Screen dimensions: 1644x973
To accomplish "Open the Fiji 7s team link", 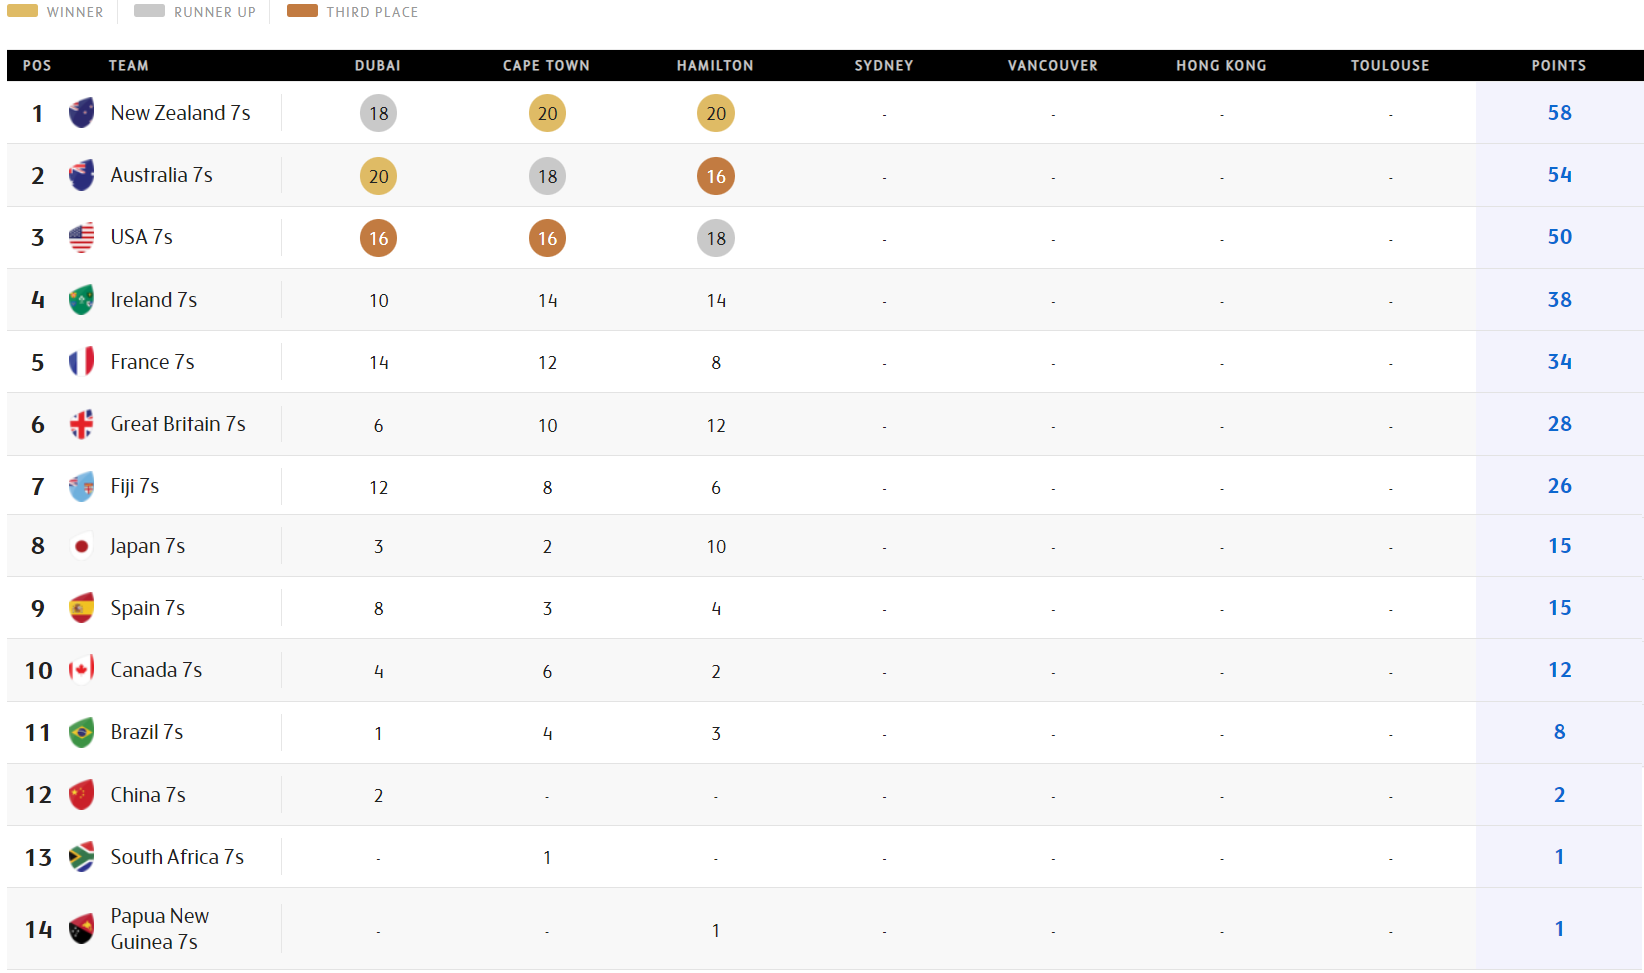I will coord(135,486).
